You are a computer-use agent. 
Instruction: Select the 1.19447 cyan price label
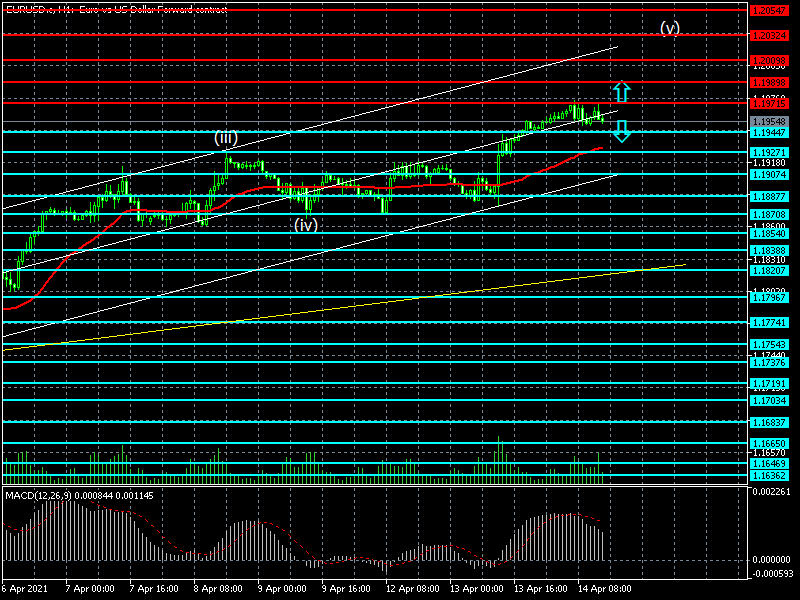tap(769, 132)
